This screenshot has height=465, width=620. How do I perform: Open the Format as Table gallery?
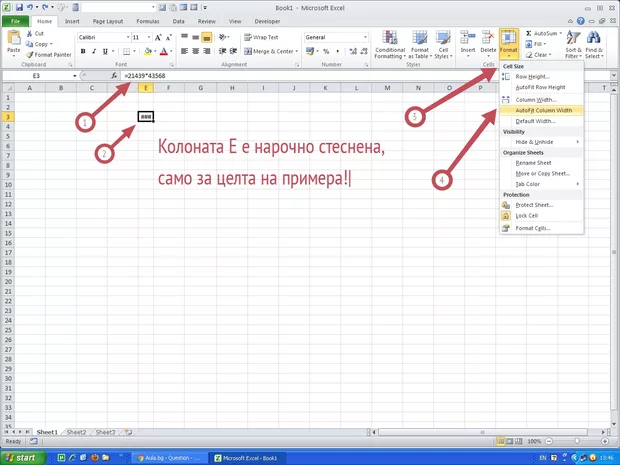420,45
